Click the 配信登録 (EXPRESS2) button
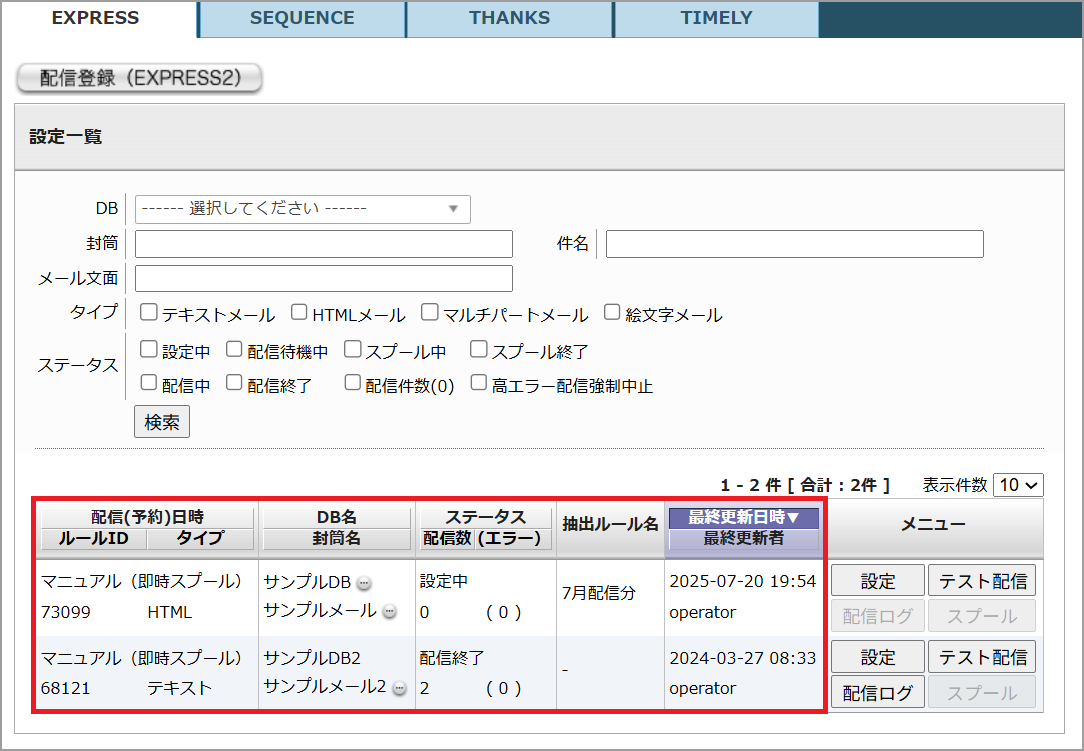Image resolution: width=1084 pixels, height=751 pixels. 140,78
